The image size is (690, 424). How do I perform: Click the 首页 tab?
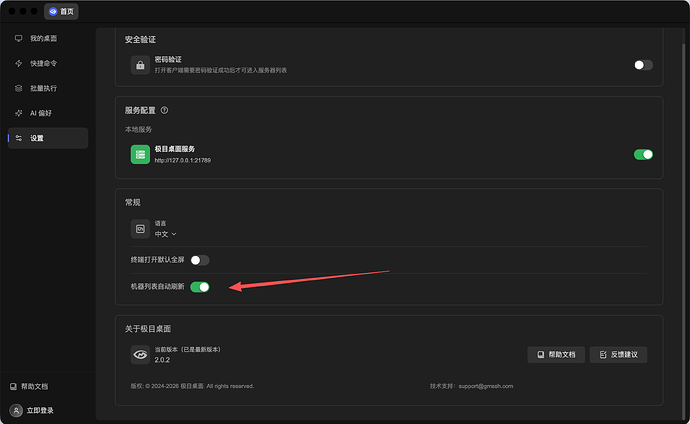61,11
